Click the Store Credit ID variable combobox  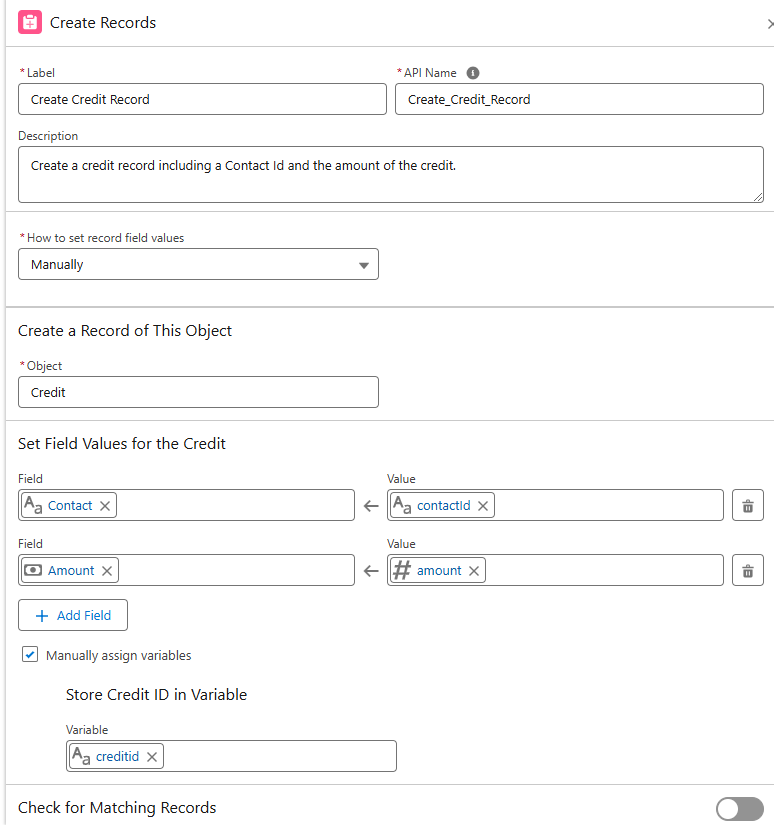tap(280, 757)
